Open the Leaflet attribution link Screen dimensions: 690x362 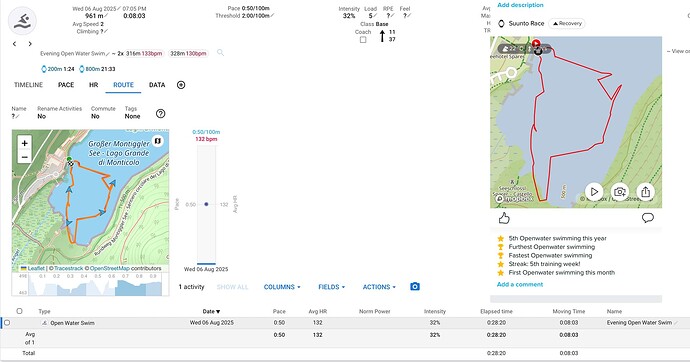36,268
